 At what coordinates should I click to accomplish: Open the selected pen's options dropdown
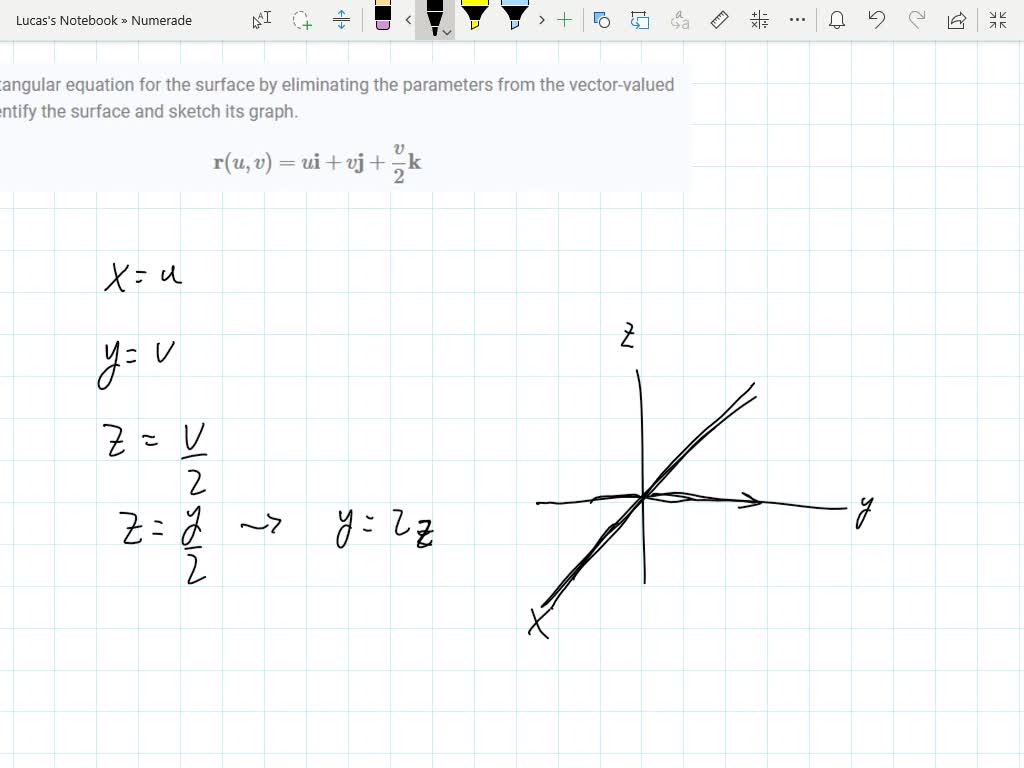click(445, 31)
